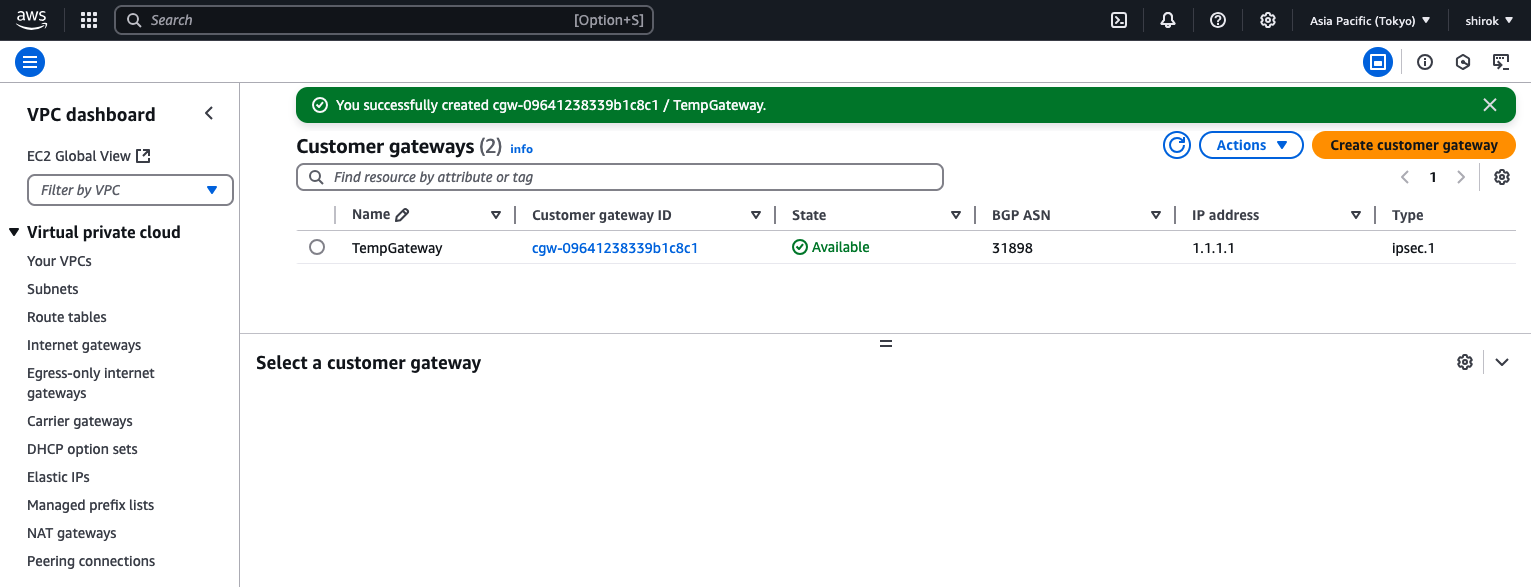Open Peering connections in sidebar
The height and width of the screenshot is (587, 1531).
(91, 561)
